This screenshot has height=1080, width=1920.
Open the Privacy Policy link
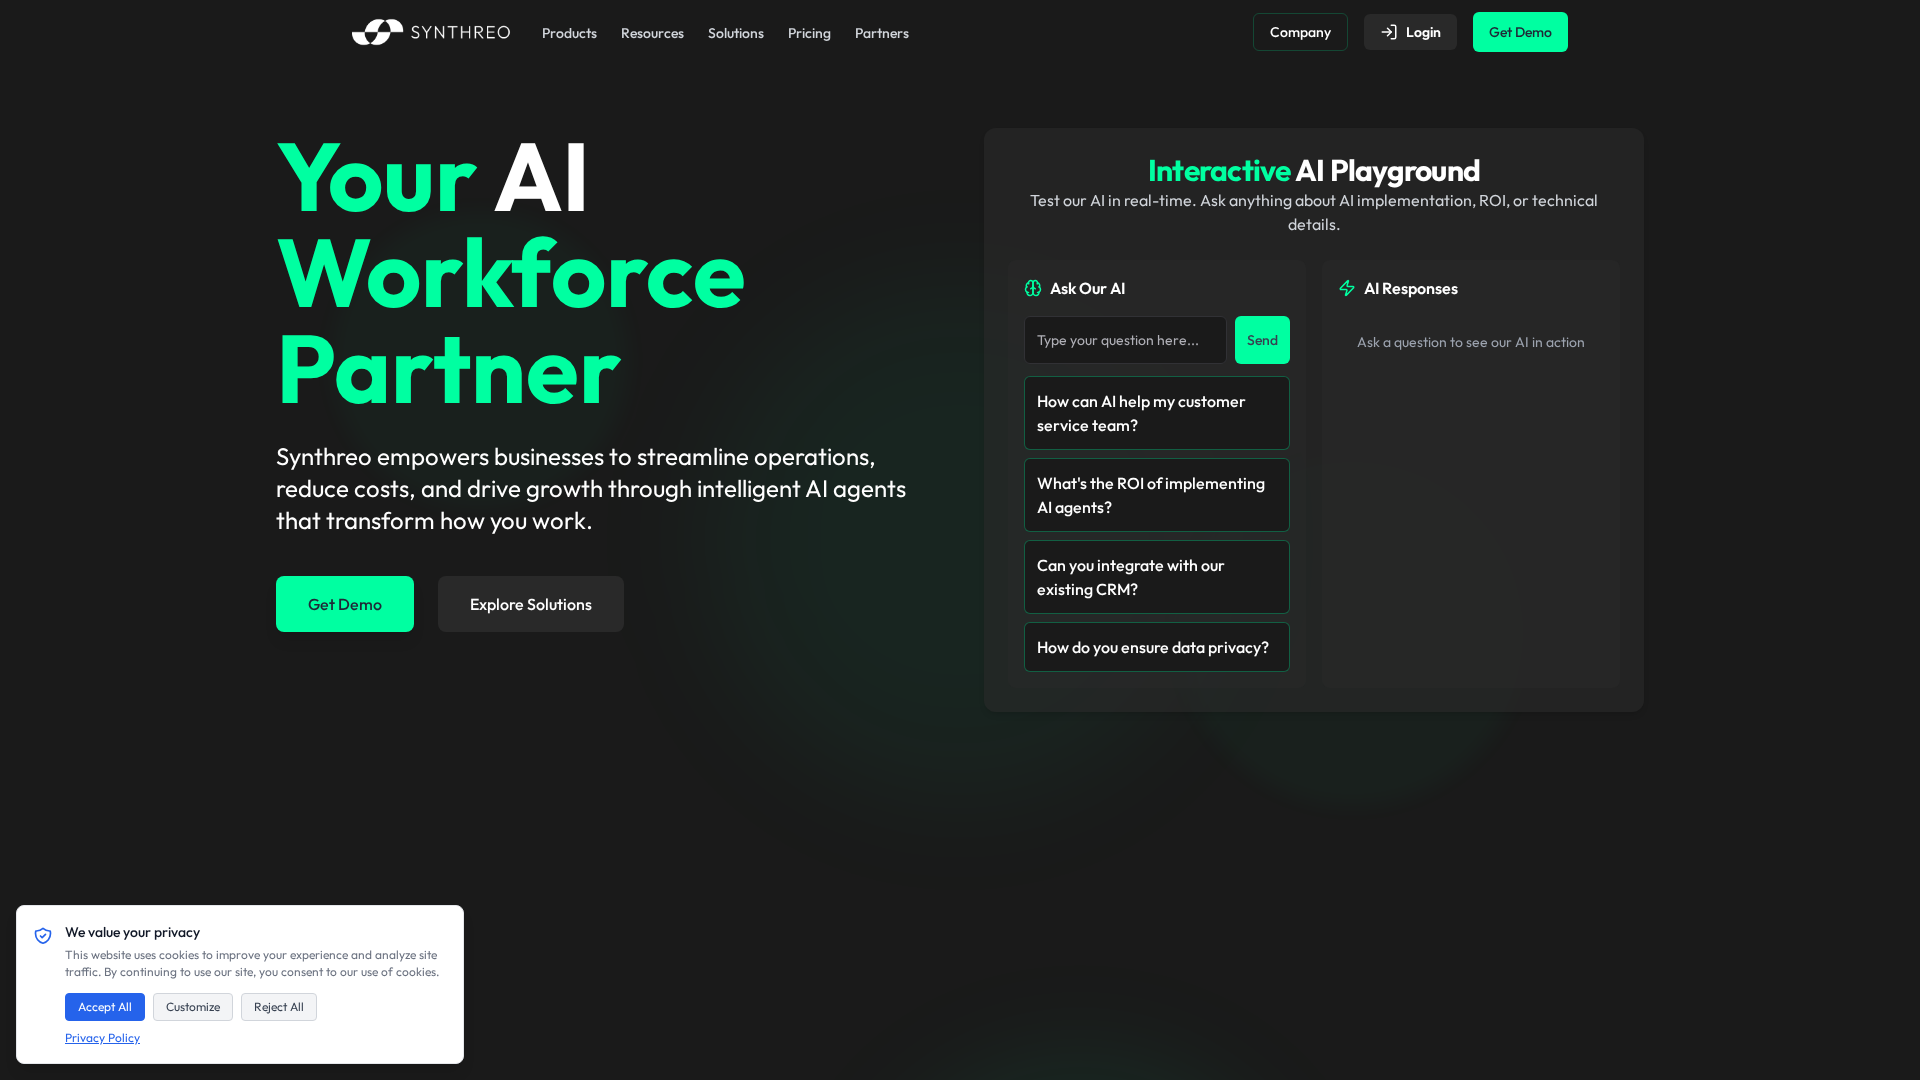[102, 1037]
